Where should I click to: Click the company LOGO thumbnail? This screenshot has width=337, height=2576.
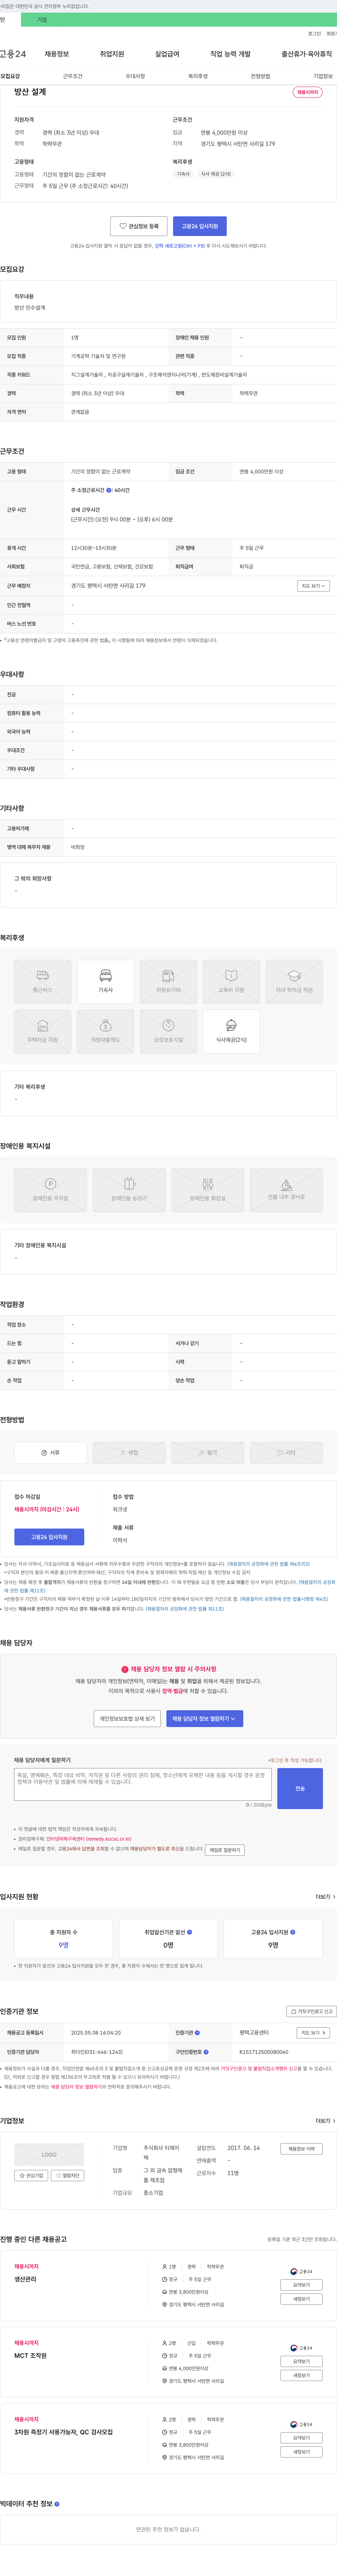click(49, 2154)
